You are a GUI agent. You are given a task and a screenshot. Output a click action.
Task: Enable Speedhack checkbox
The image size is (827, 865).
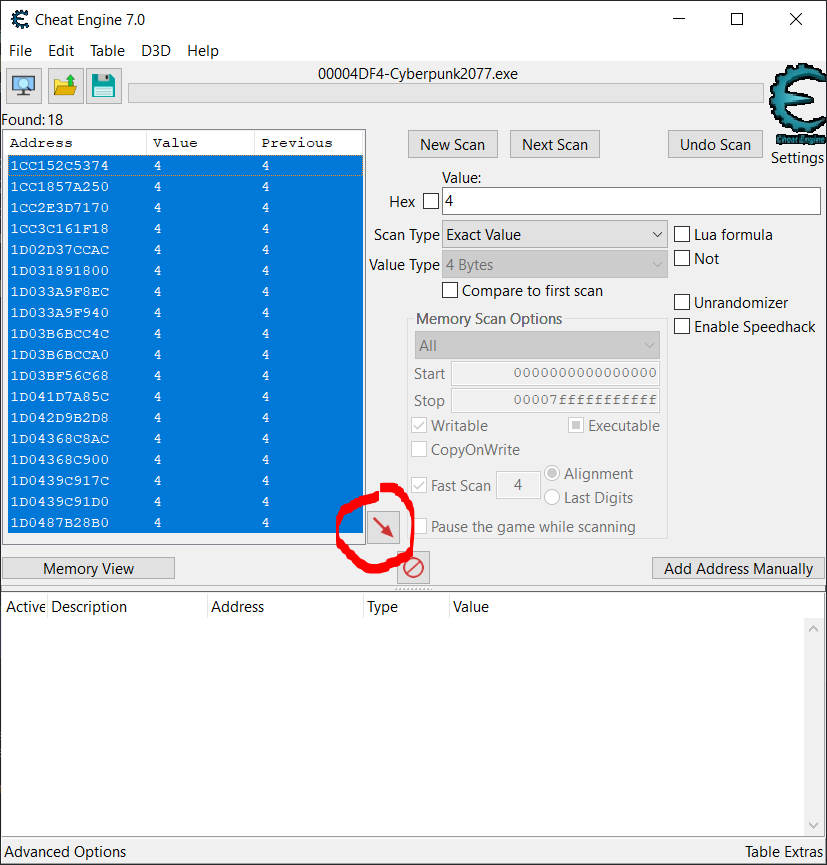click(x=682, y=326)
